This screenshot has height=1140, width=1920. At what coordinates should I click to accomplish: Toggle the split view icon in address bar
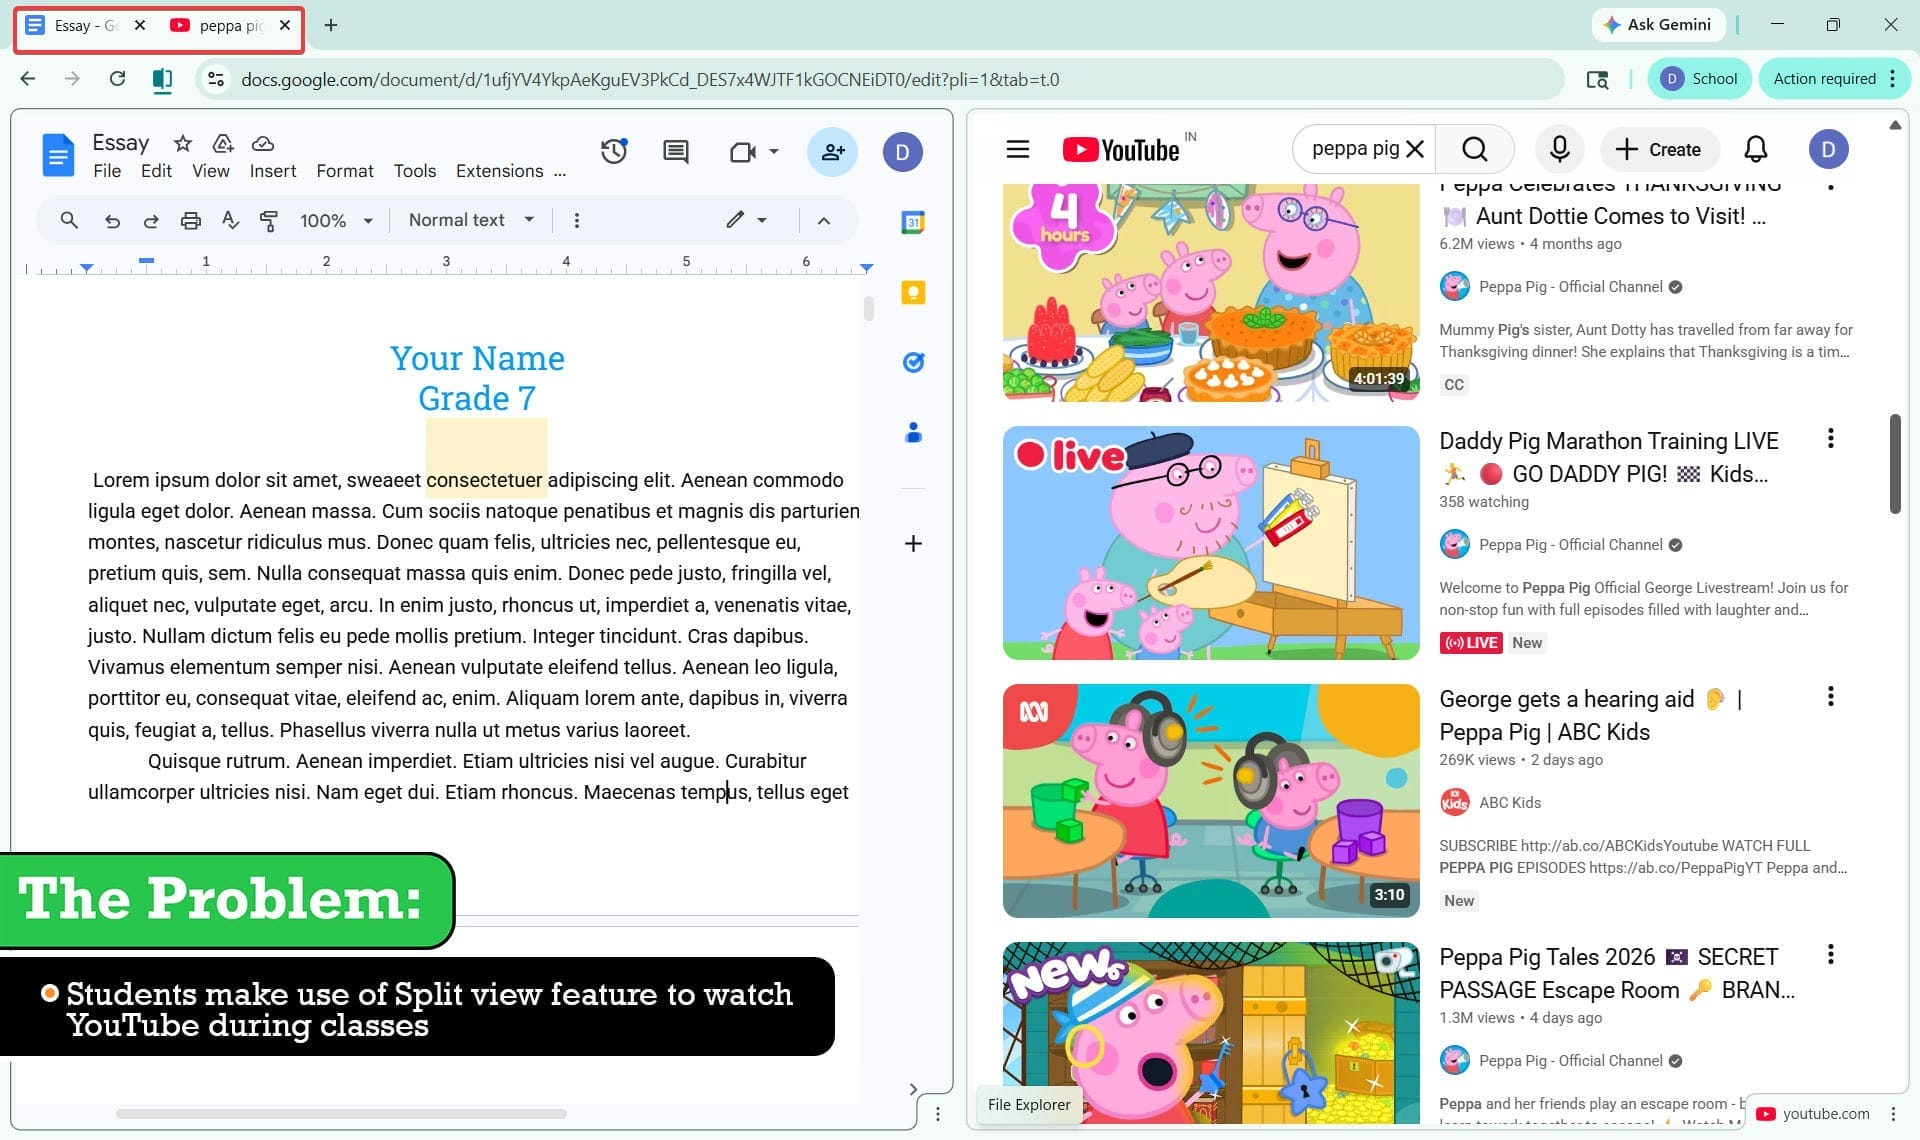pos(162,79)
